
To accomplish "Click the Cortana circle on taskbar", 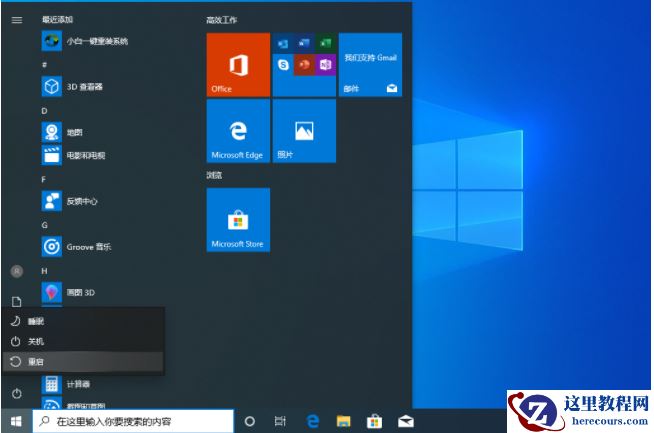I will click(249, 421).
